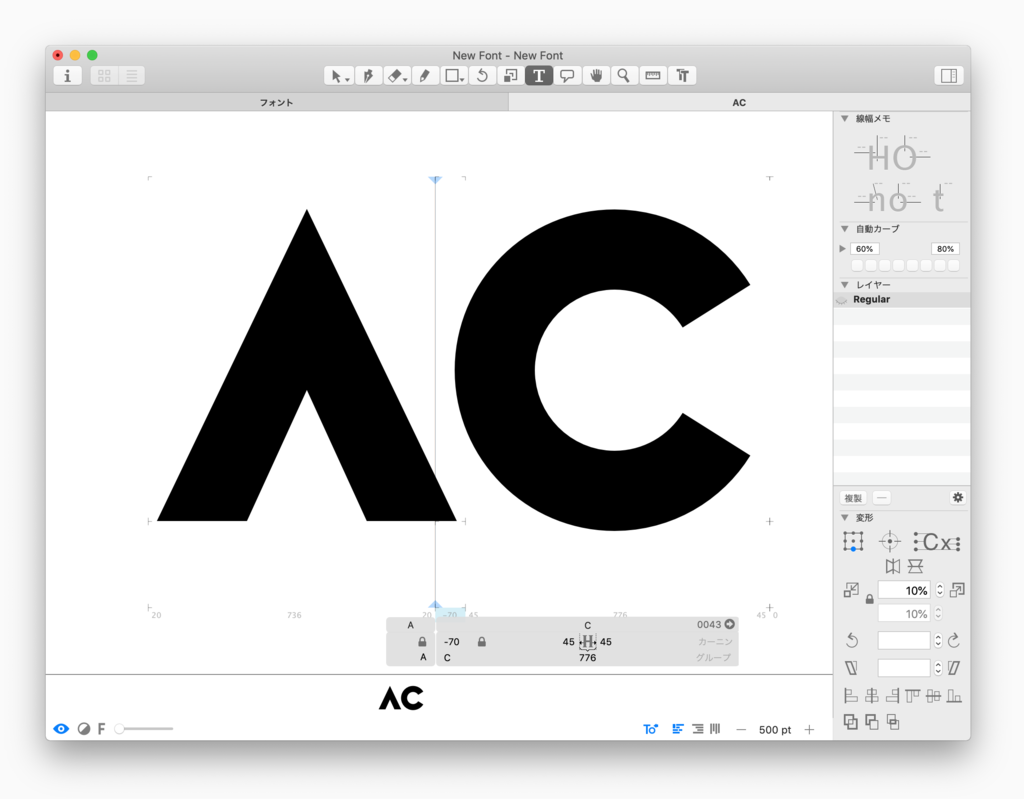Image resolution: width=1024 pixels, height=799 pixels.
Task: Switch to the AC edit tab
Action: (739, 103)
